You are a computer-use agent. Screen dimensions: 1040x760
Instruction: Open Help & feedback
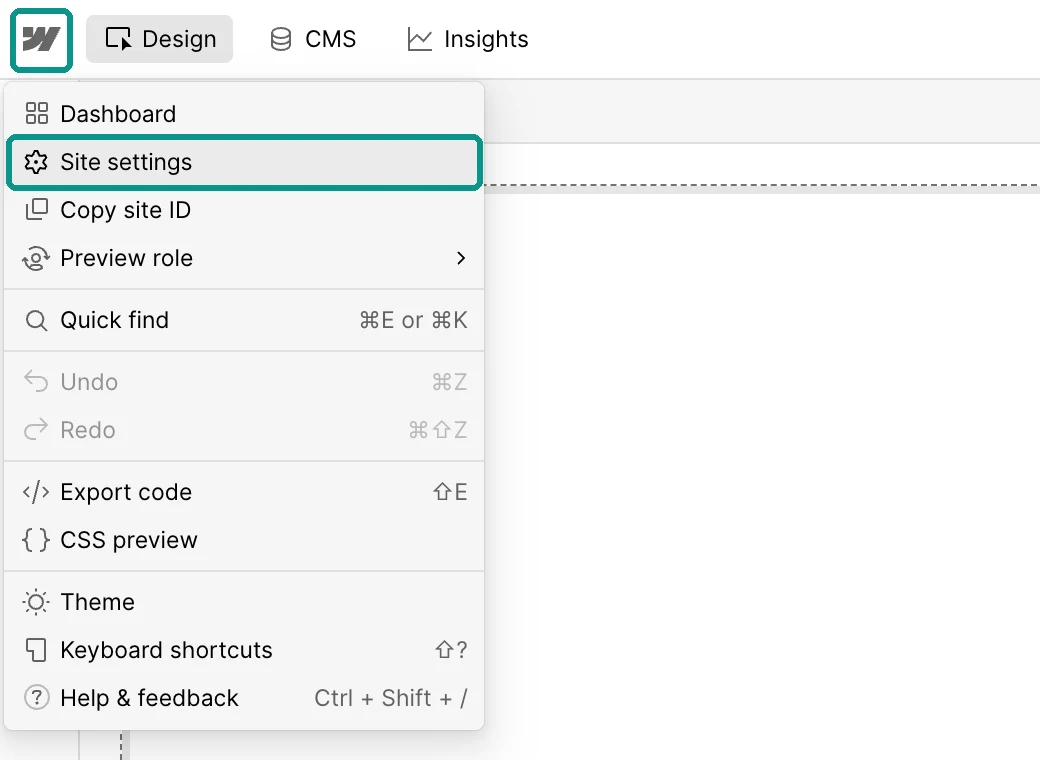(244, 698)
